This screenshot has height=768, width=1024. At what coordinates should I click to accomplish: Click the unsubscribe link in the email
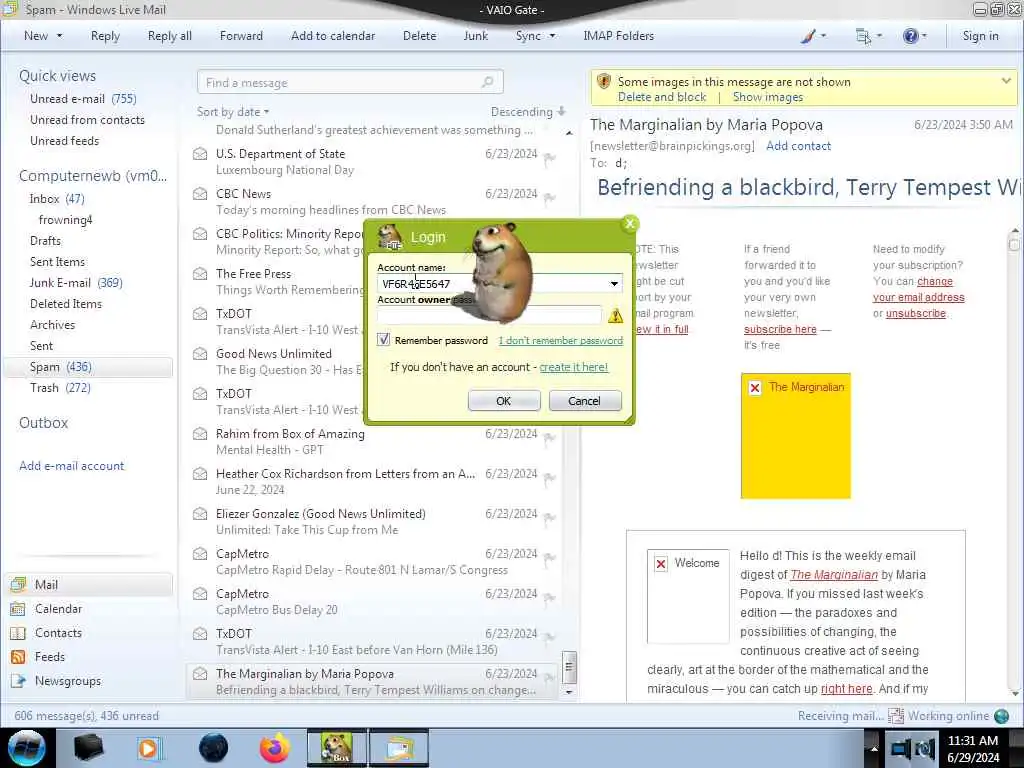(916, 313)
